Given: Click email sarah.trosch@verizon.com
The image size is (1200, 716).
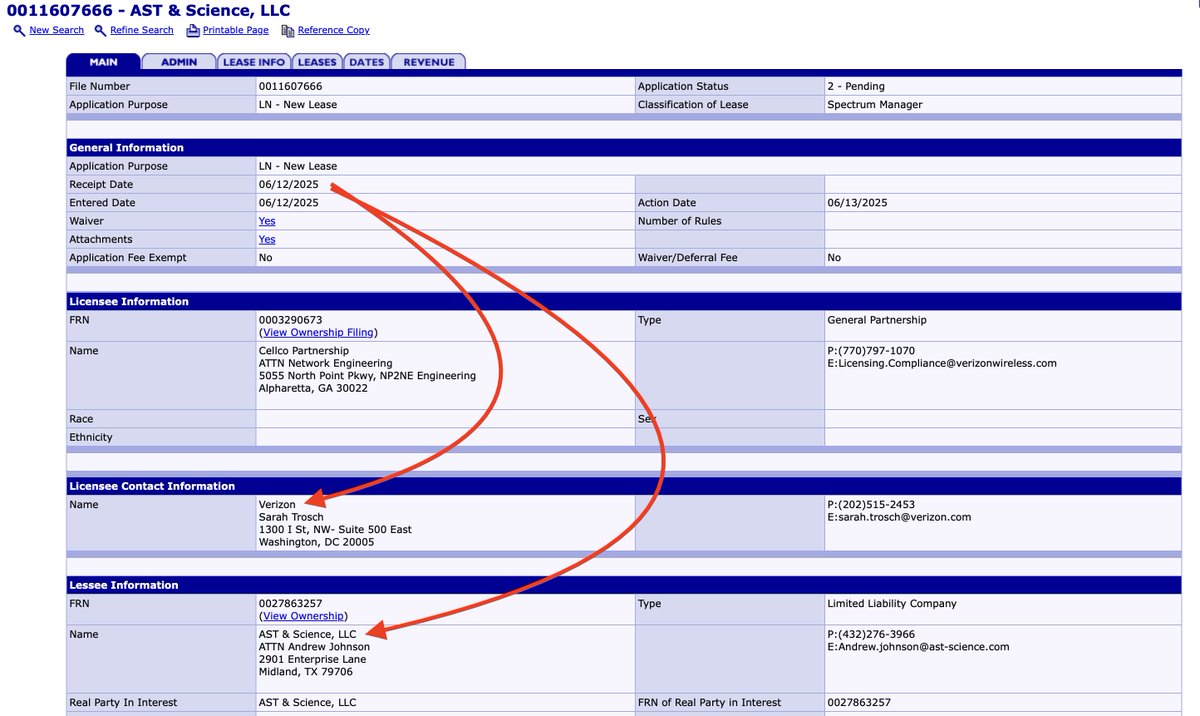Looking at the screenshot, I should coord(899,517).
